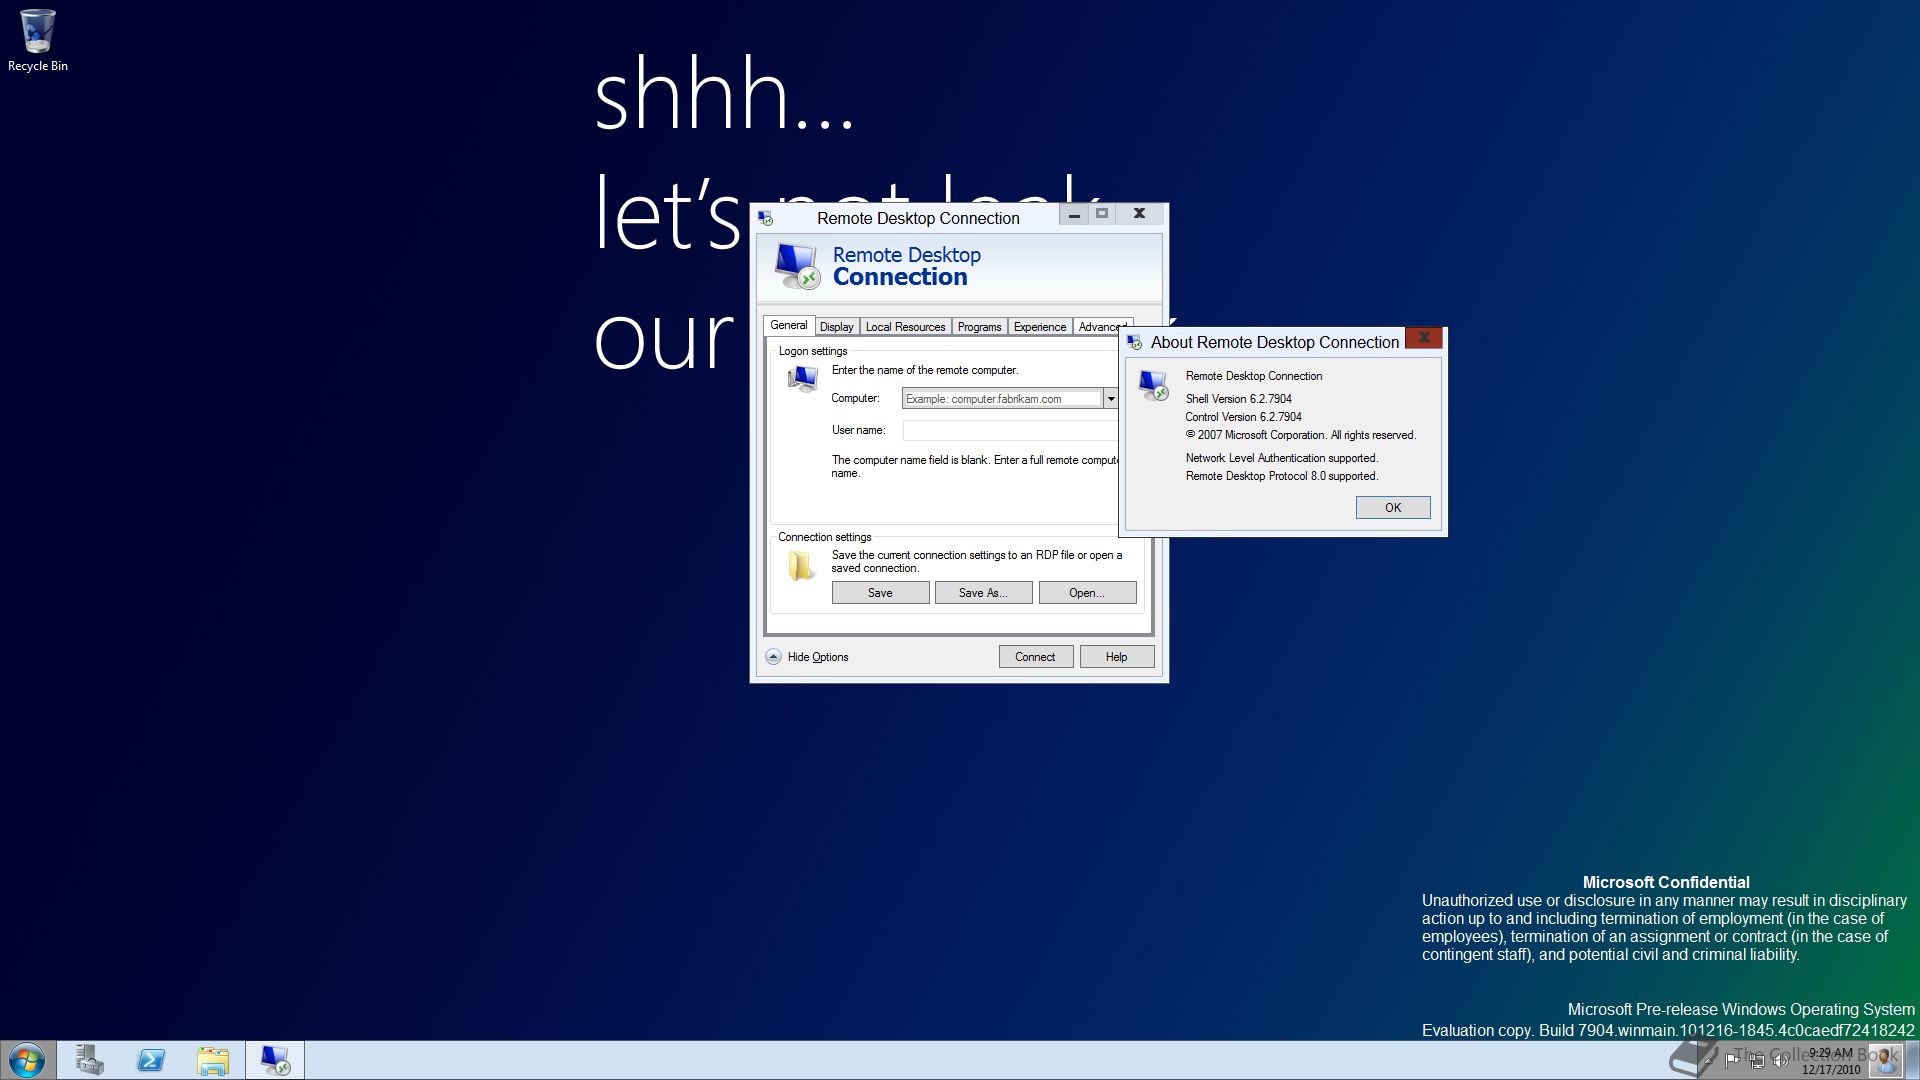Switch to the Experience tab

(1040, 327)
